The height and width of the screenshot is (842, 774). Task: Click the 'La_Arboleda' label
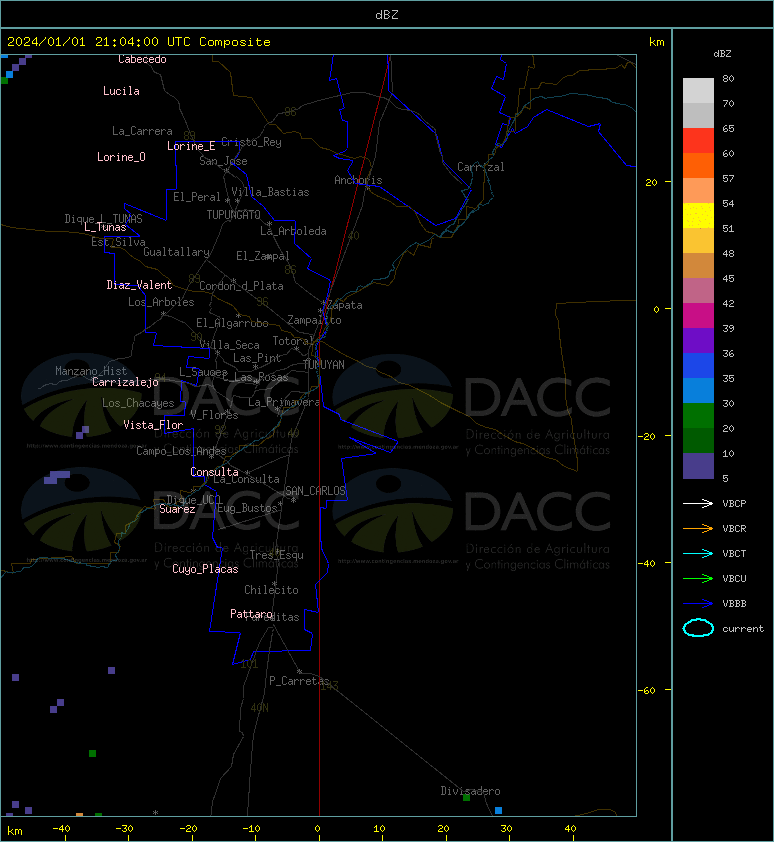point(293,231)
